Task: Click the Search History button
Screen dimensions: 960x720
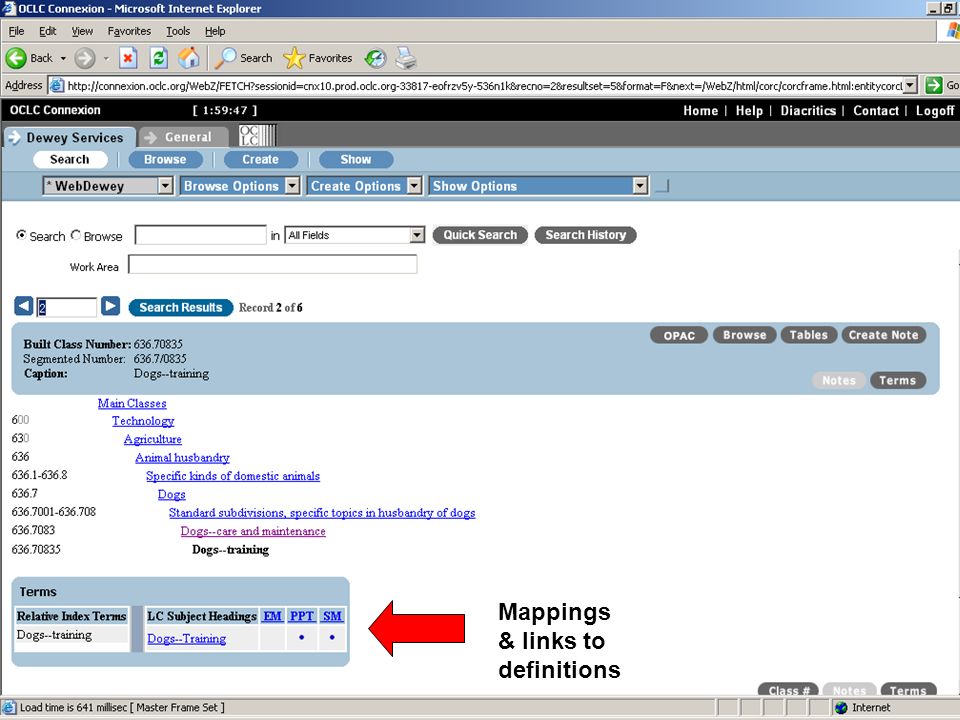Action: pyautogui.click(x=585, y=235)
